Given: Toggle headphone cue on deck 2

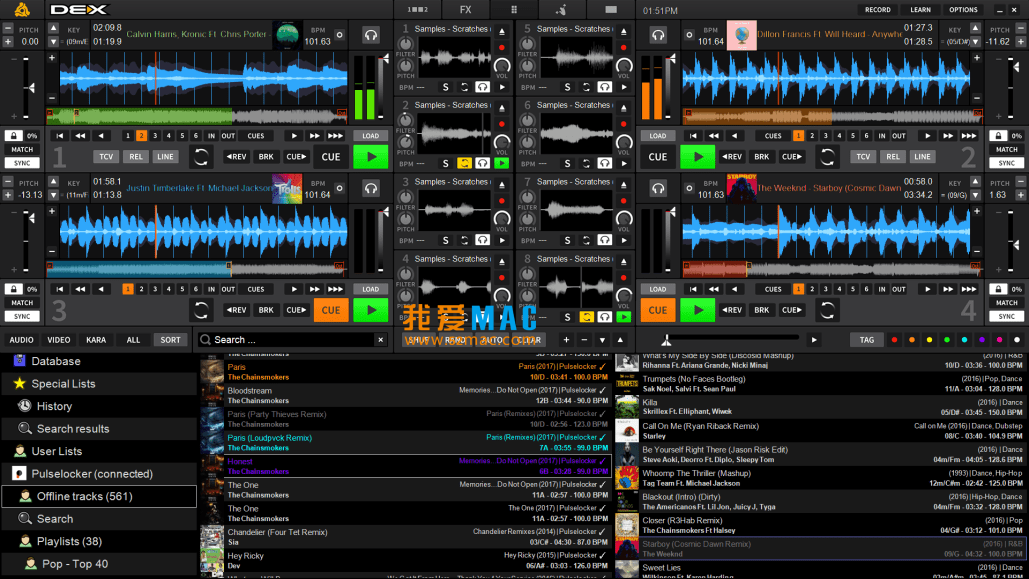Looking at the screenshot, I should 658,35.
